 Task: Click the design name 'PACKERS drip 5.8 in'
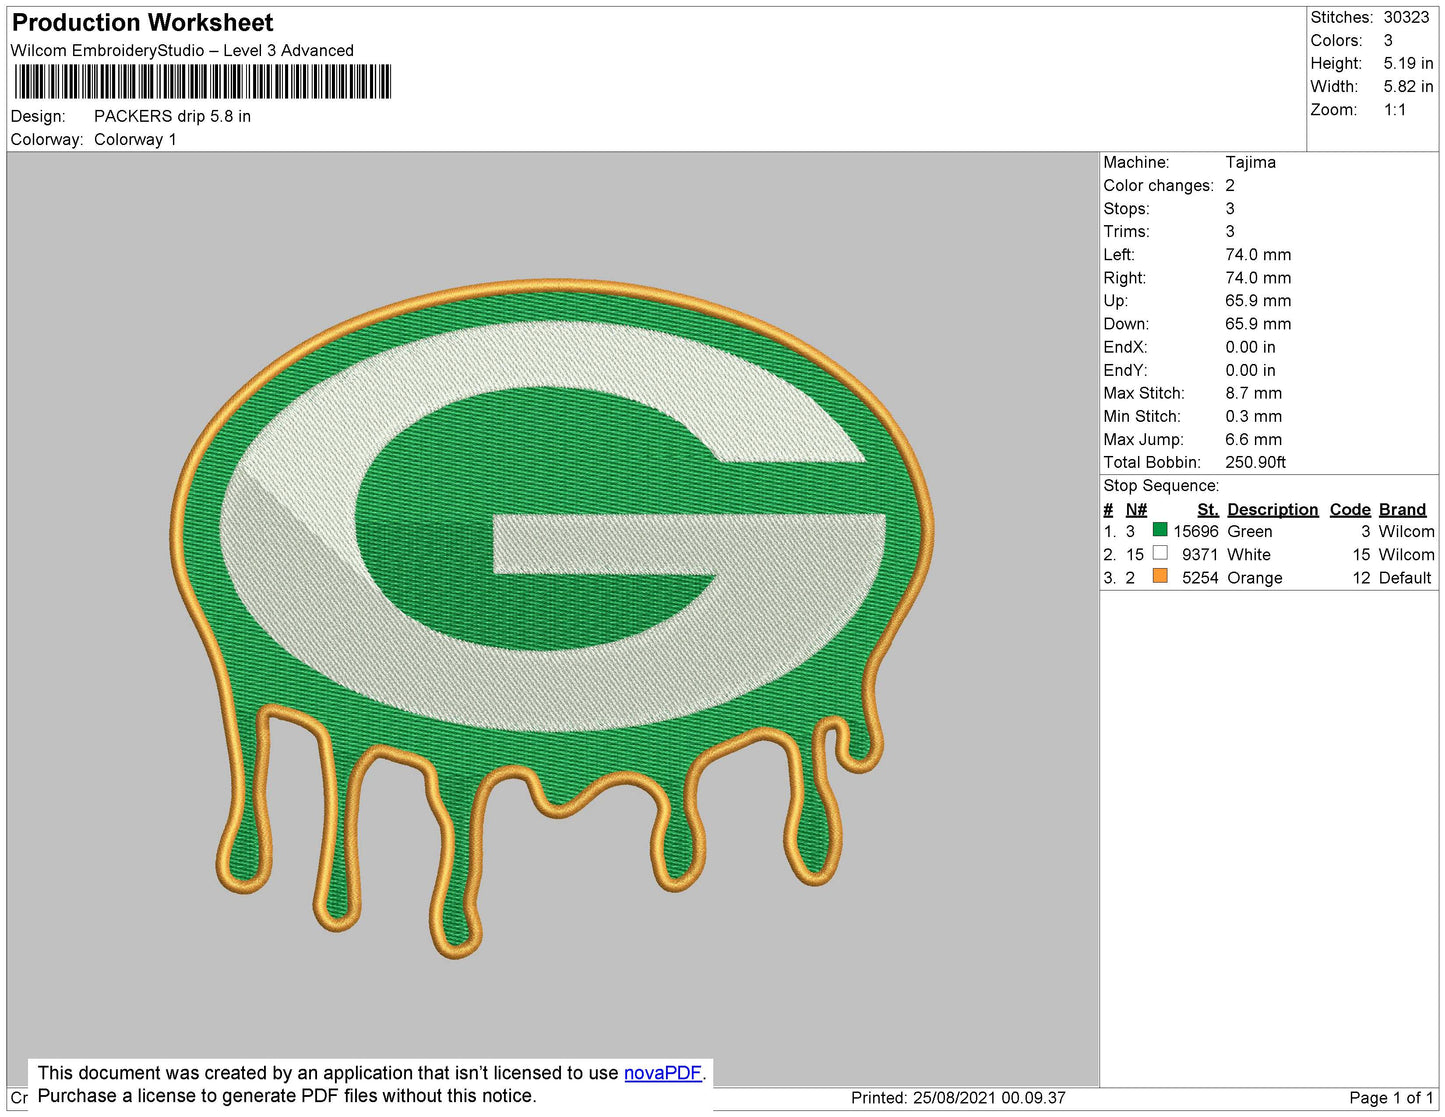[172, 117]
